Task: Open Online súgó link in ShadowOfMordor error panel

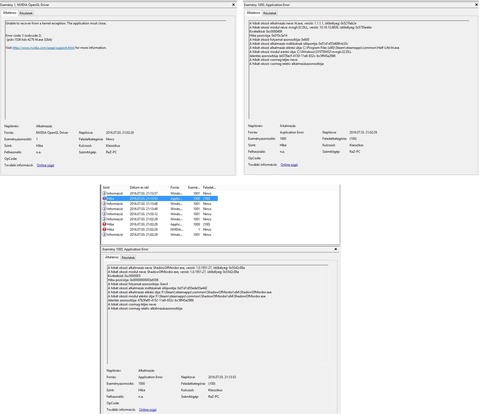Action: tap(148, 410)
